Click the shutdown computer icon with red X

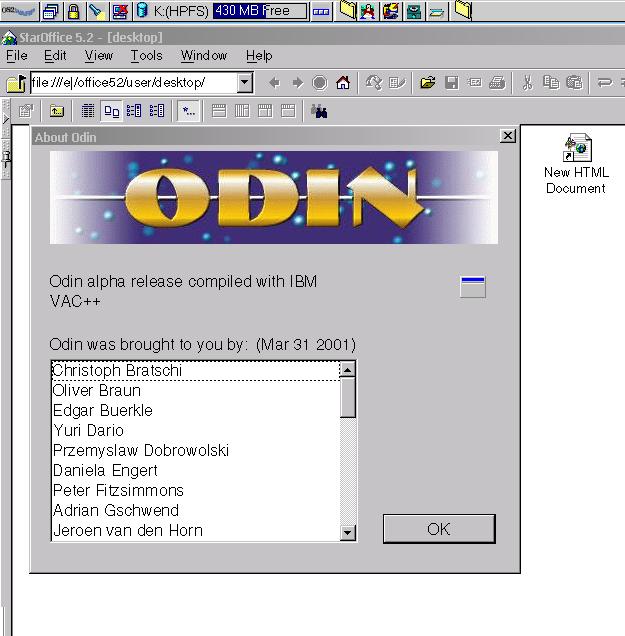(x=120, y=11)
